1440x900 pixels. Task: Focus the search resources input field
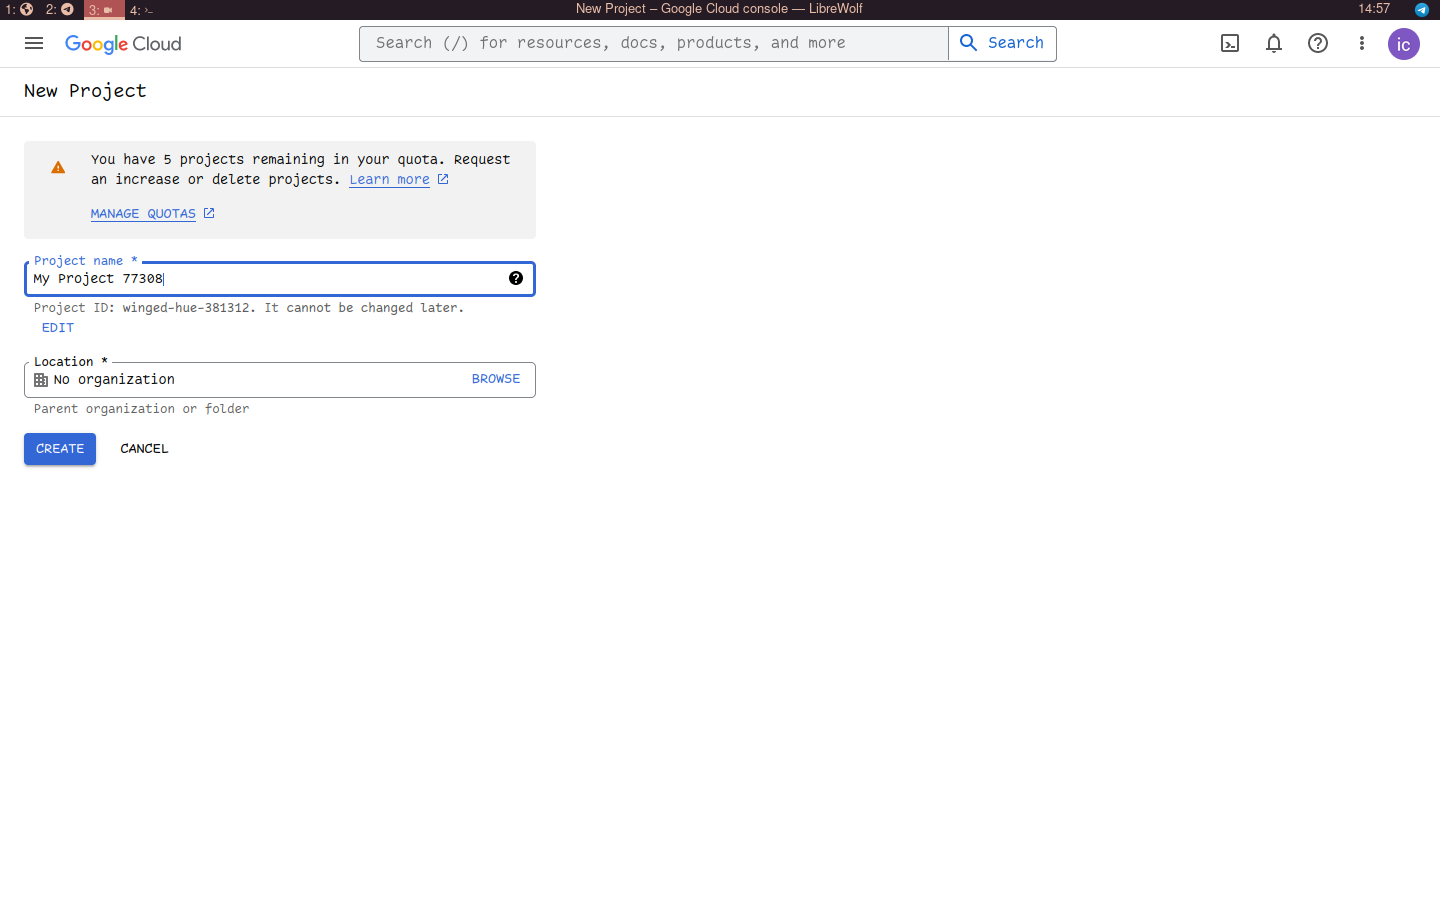(x=654, y=43)
